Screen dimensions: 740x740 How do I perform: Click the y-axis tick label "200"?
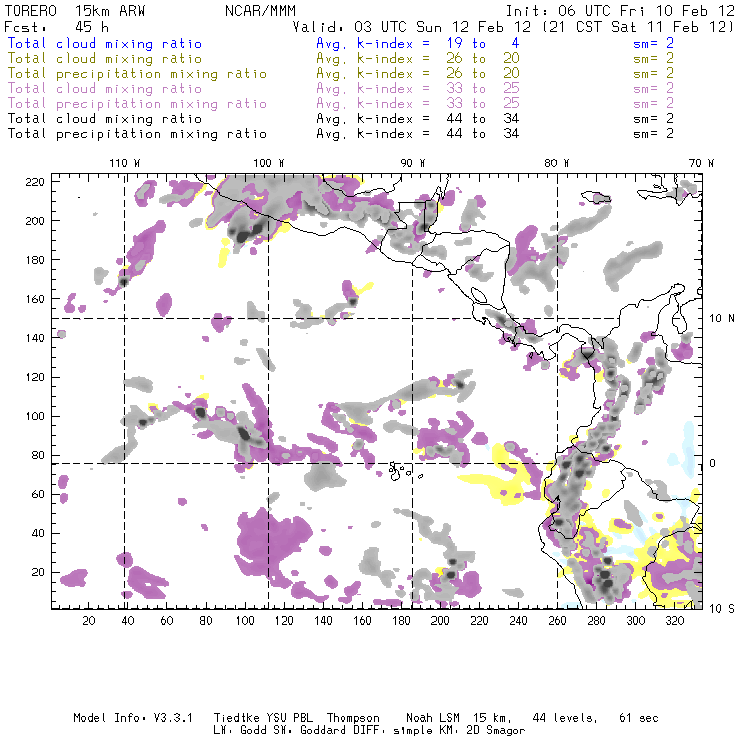click(35, 221)
